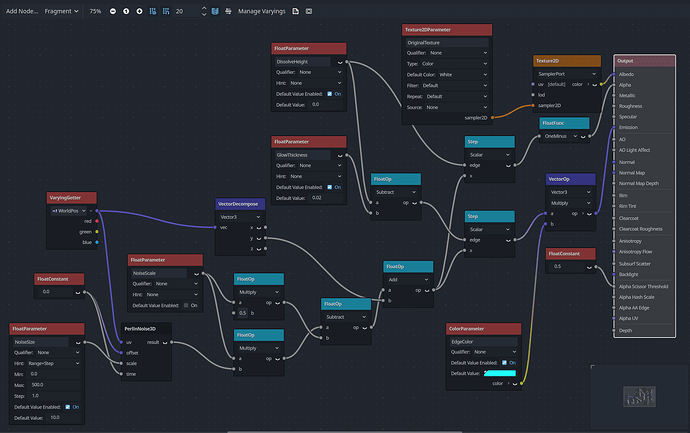Toggle the shader preview icon
Screen dimensions: 690x433
pos(309,11)
